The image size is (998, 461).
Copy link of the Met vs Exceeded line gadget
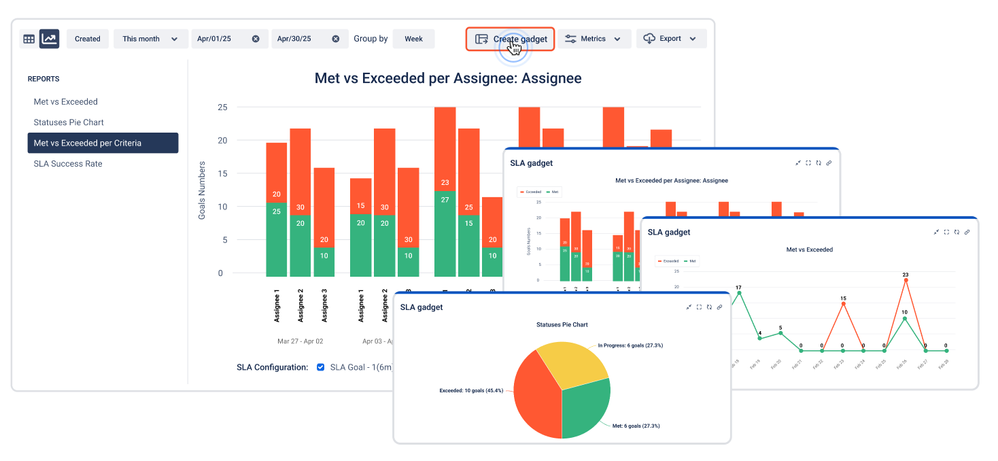coord(967,232)
